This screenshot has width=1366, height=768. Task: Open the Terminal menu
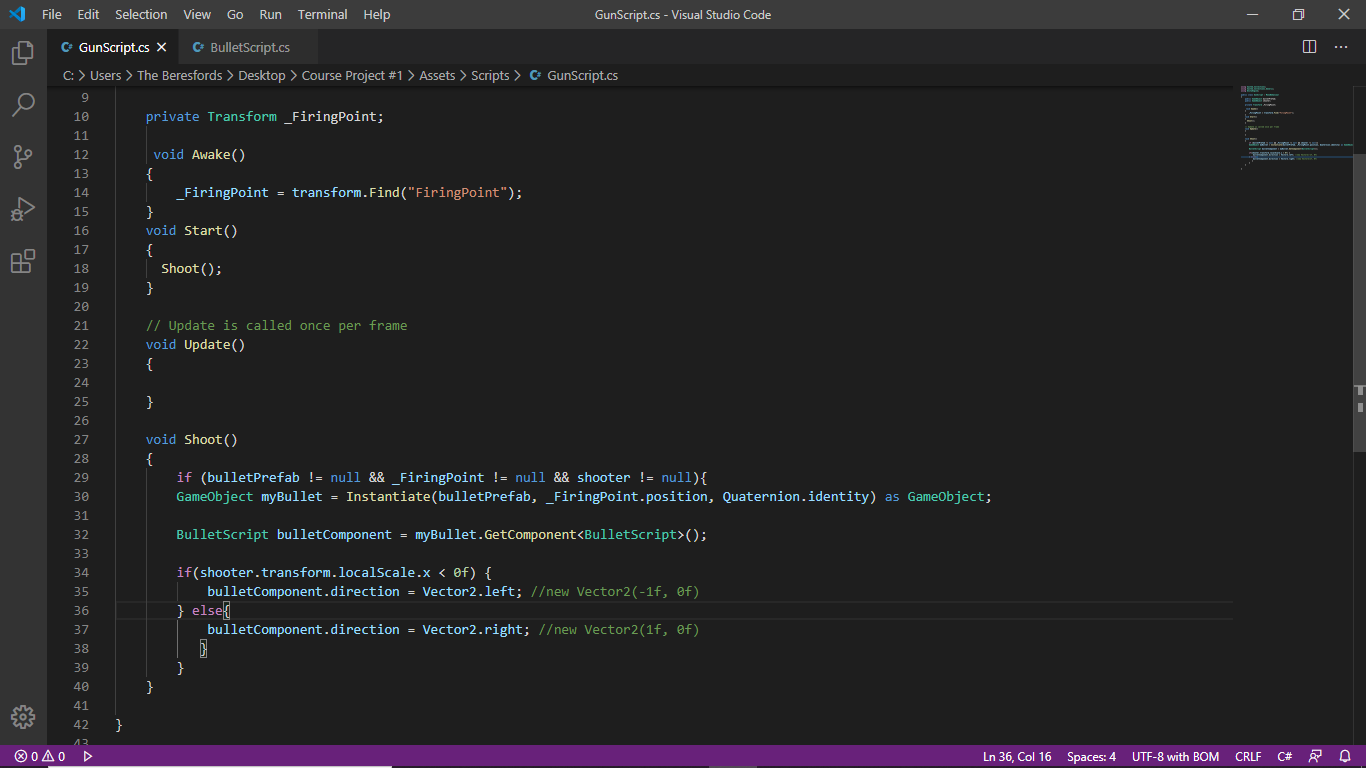[323, 14]
